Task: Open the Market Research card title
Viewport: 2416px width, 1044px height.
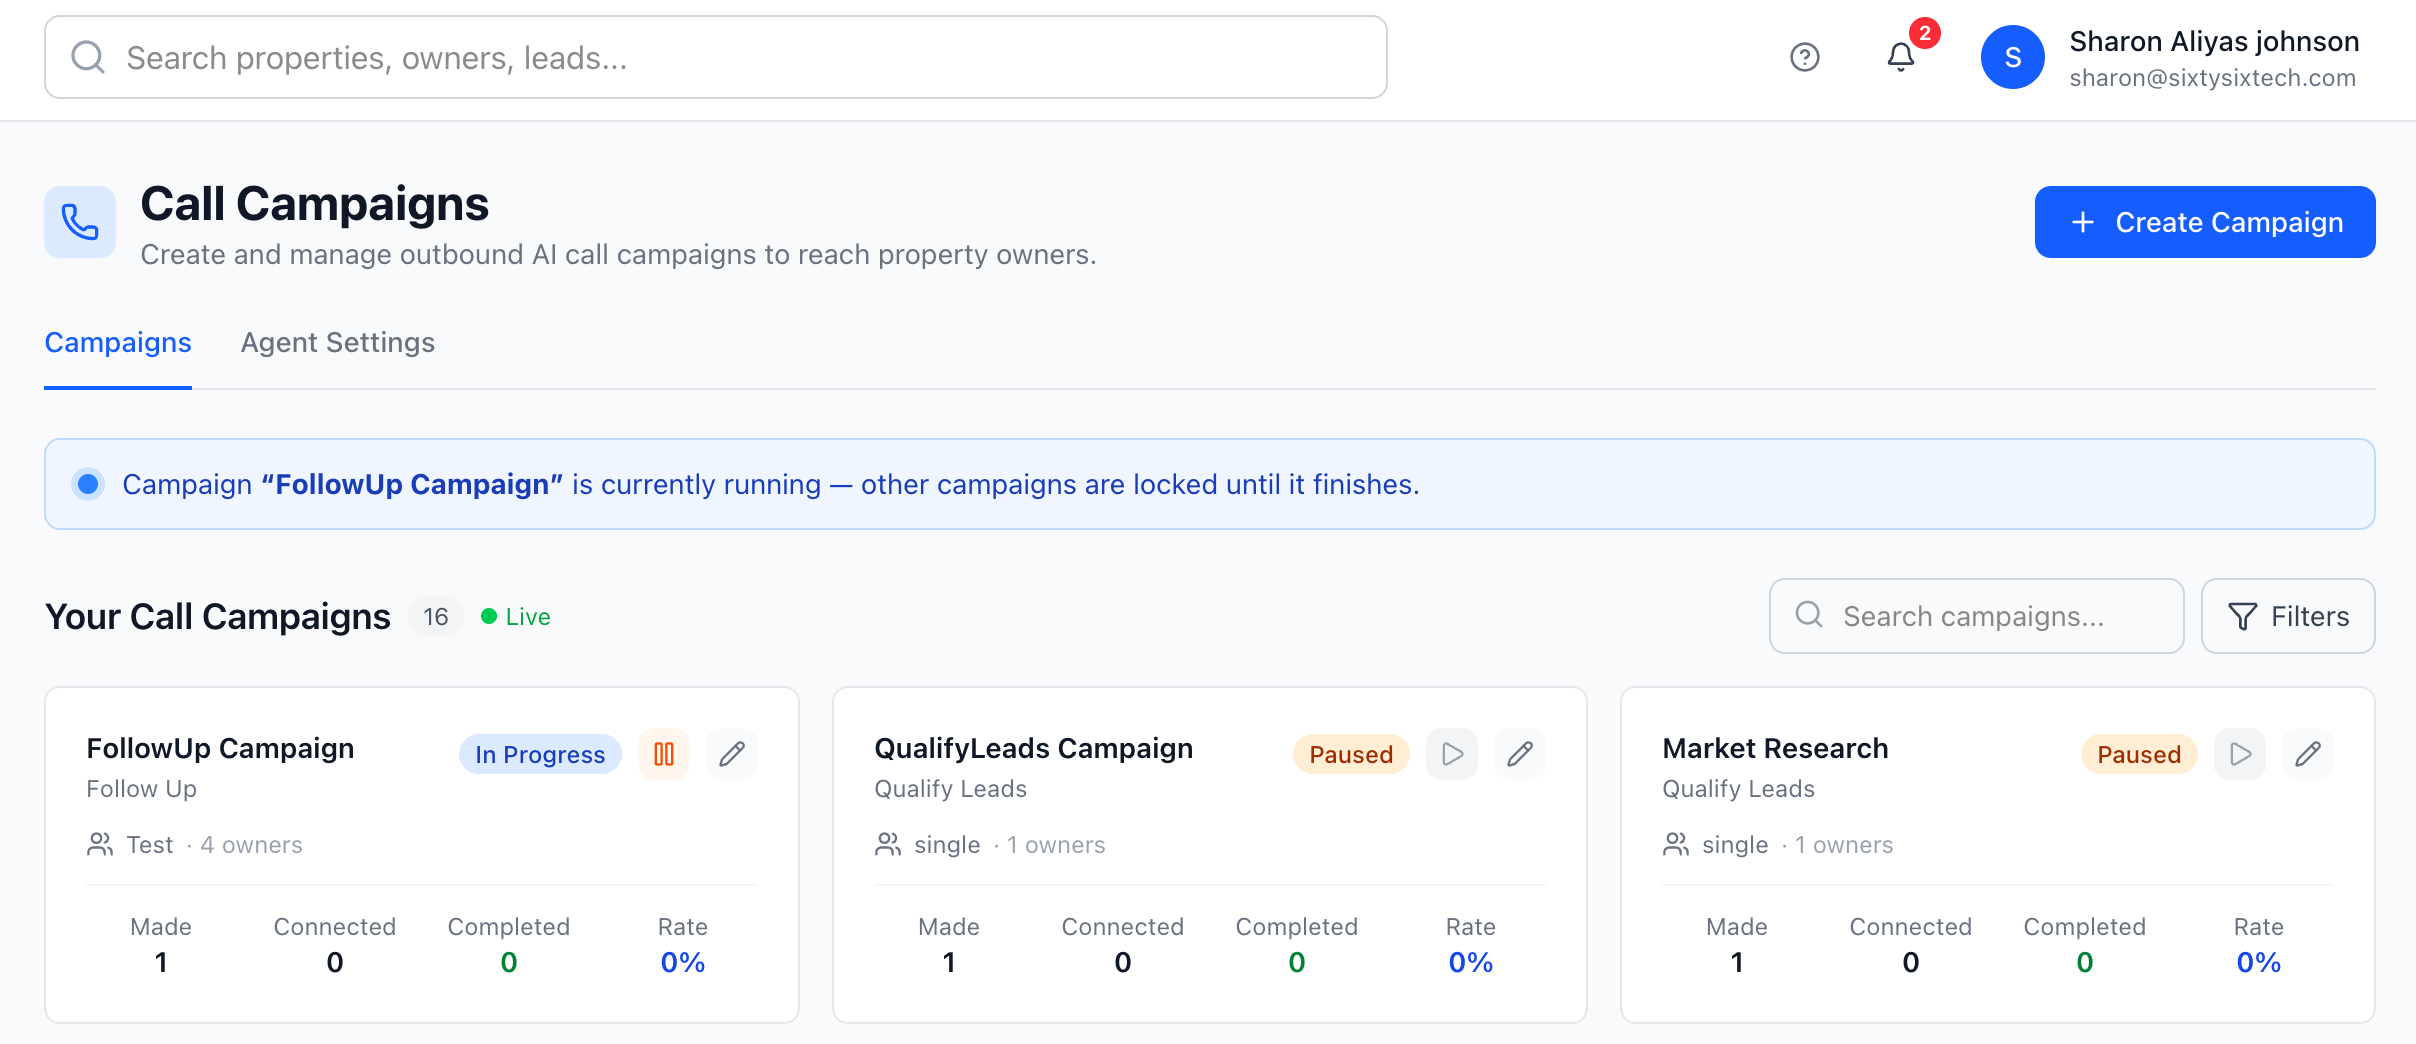Action: pyautogui.click(x=1776, y=748)
